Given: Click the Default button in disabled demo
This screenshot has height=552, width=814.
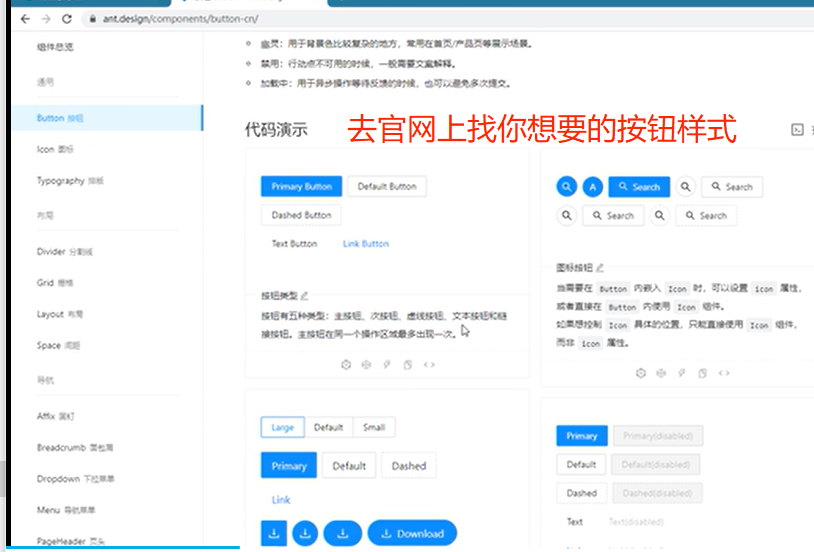Looking at the screenshot, I should [581, 464].
